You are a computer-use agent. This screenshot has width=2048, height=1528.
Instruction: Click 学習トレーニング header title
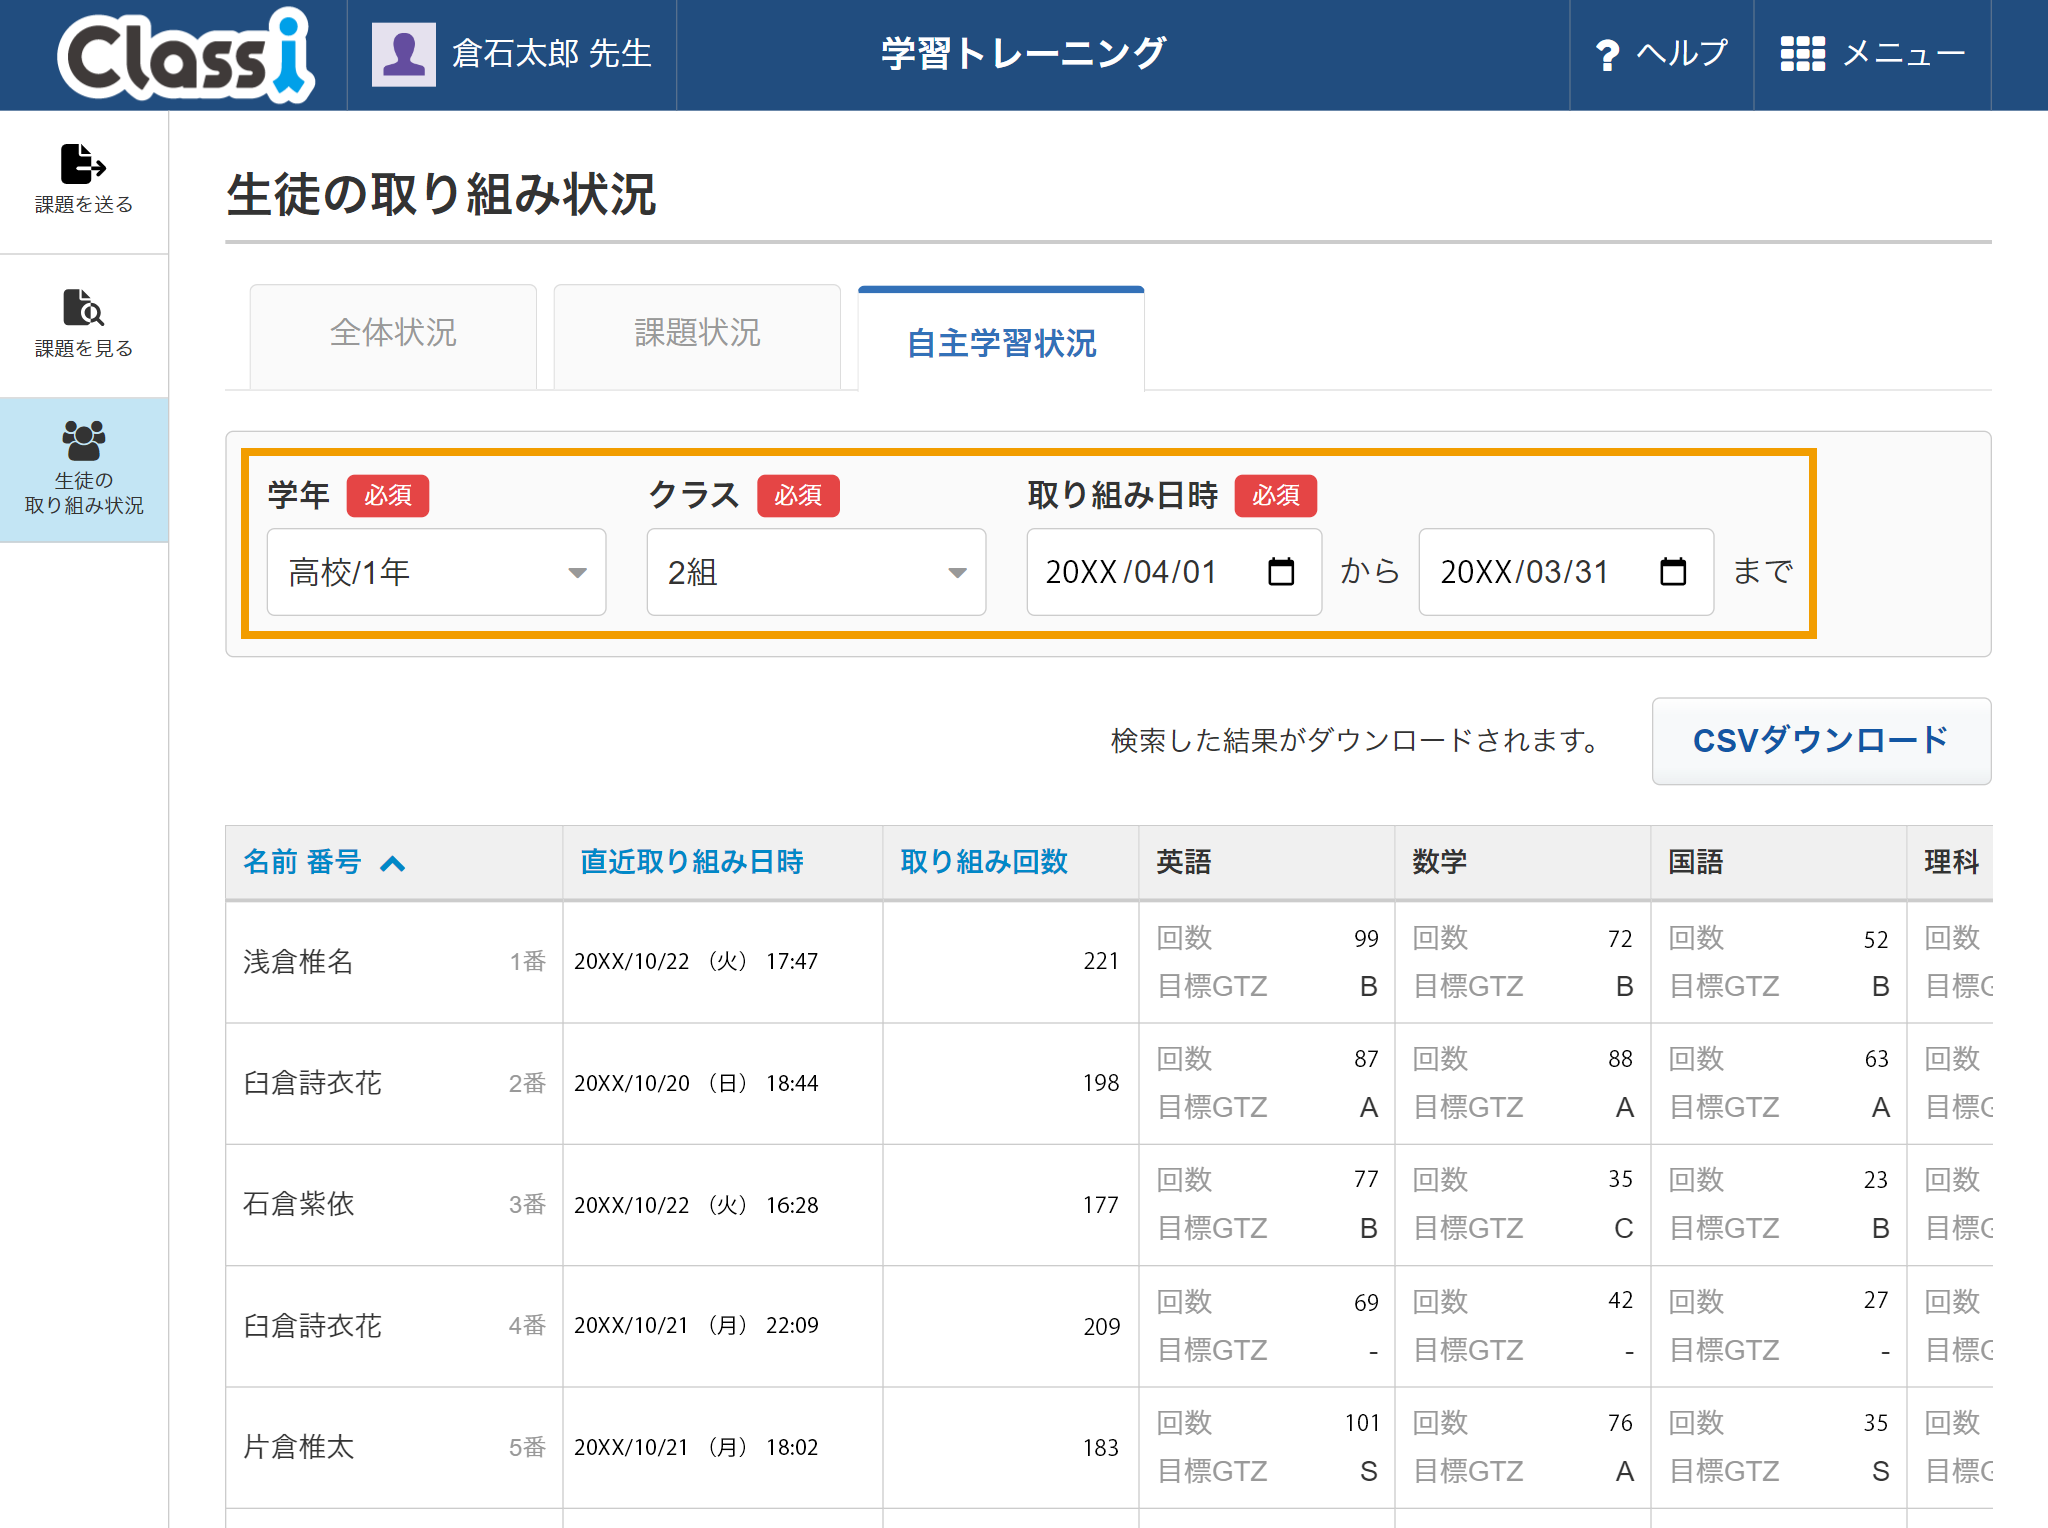pos(1023,53)
